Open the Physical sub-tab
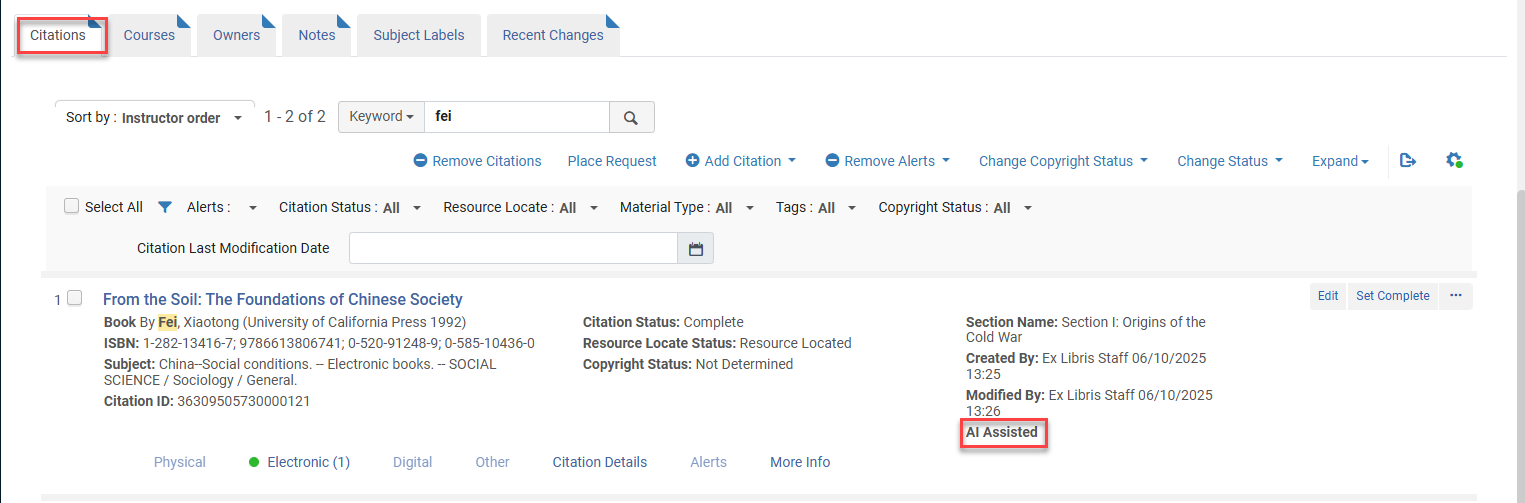Viewport: 1525px width, 503px height. [180, 462]
